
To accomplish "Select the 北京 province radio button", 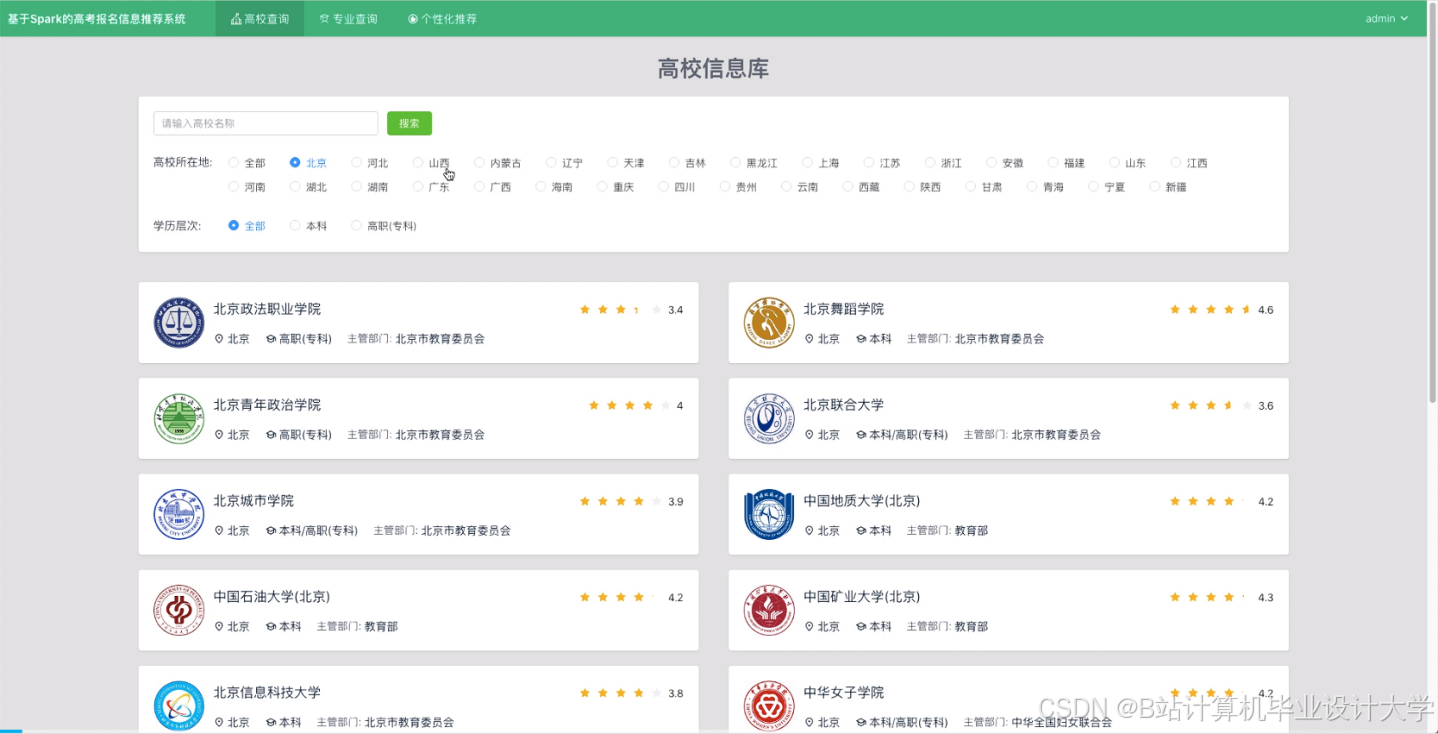I will (295, 162).
